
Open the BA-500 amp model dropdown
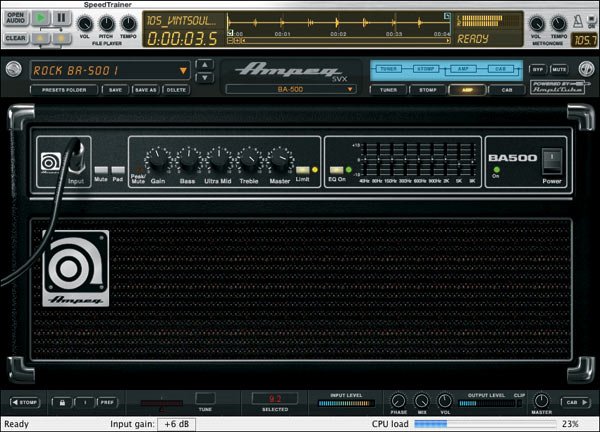point(290,90)
